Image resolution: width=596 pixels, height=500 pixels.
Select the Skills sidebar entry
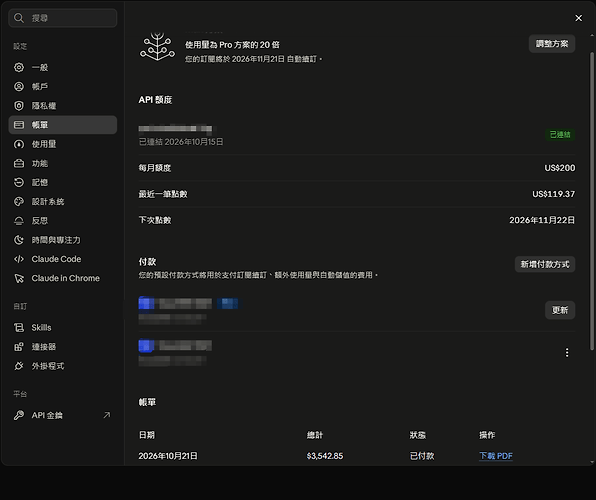point(63,327)
